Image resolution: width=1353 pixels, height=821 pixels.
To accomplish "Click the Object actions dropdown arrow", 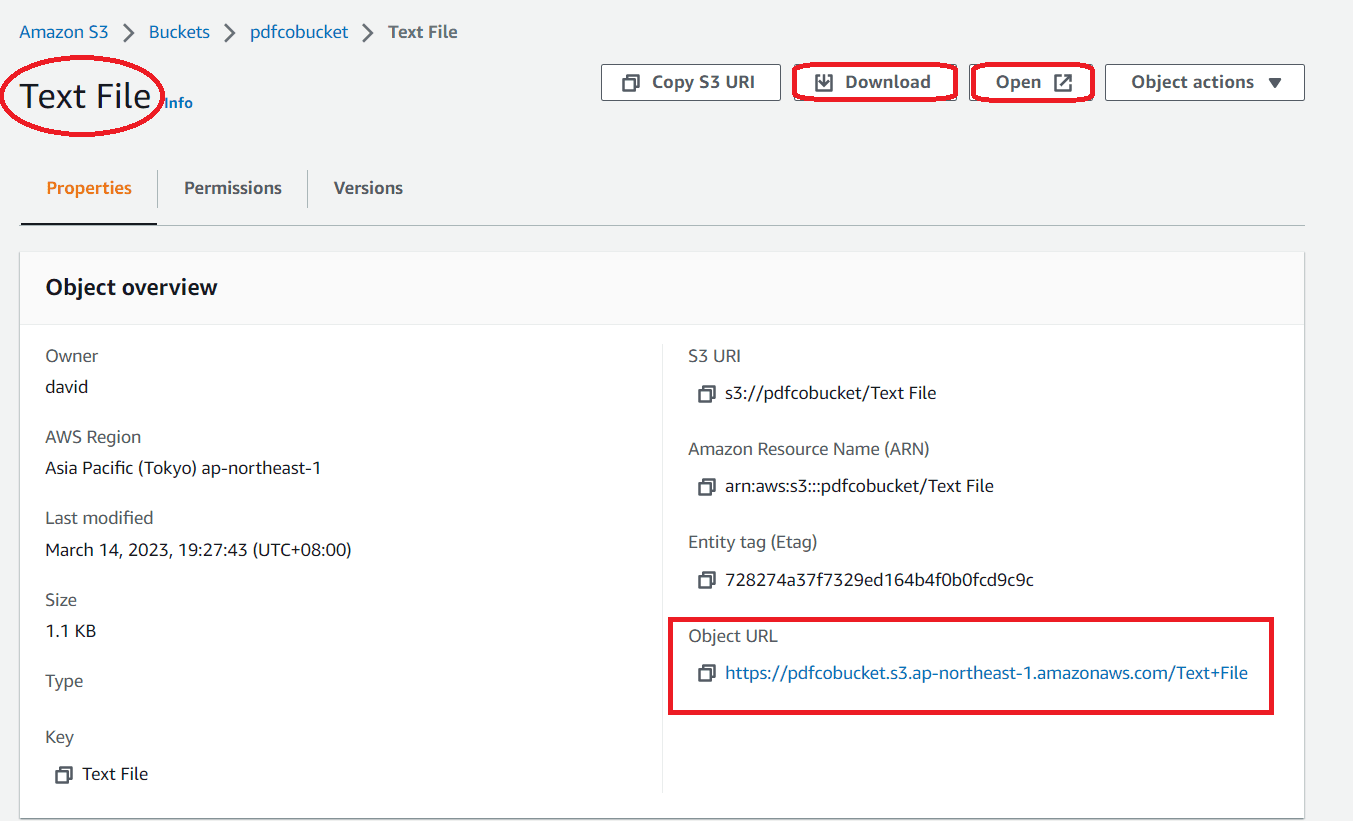I will pos(1275,83).
